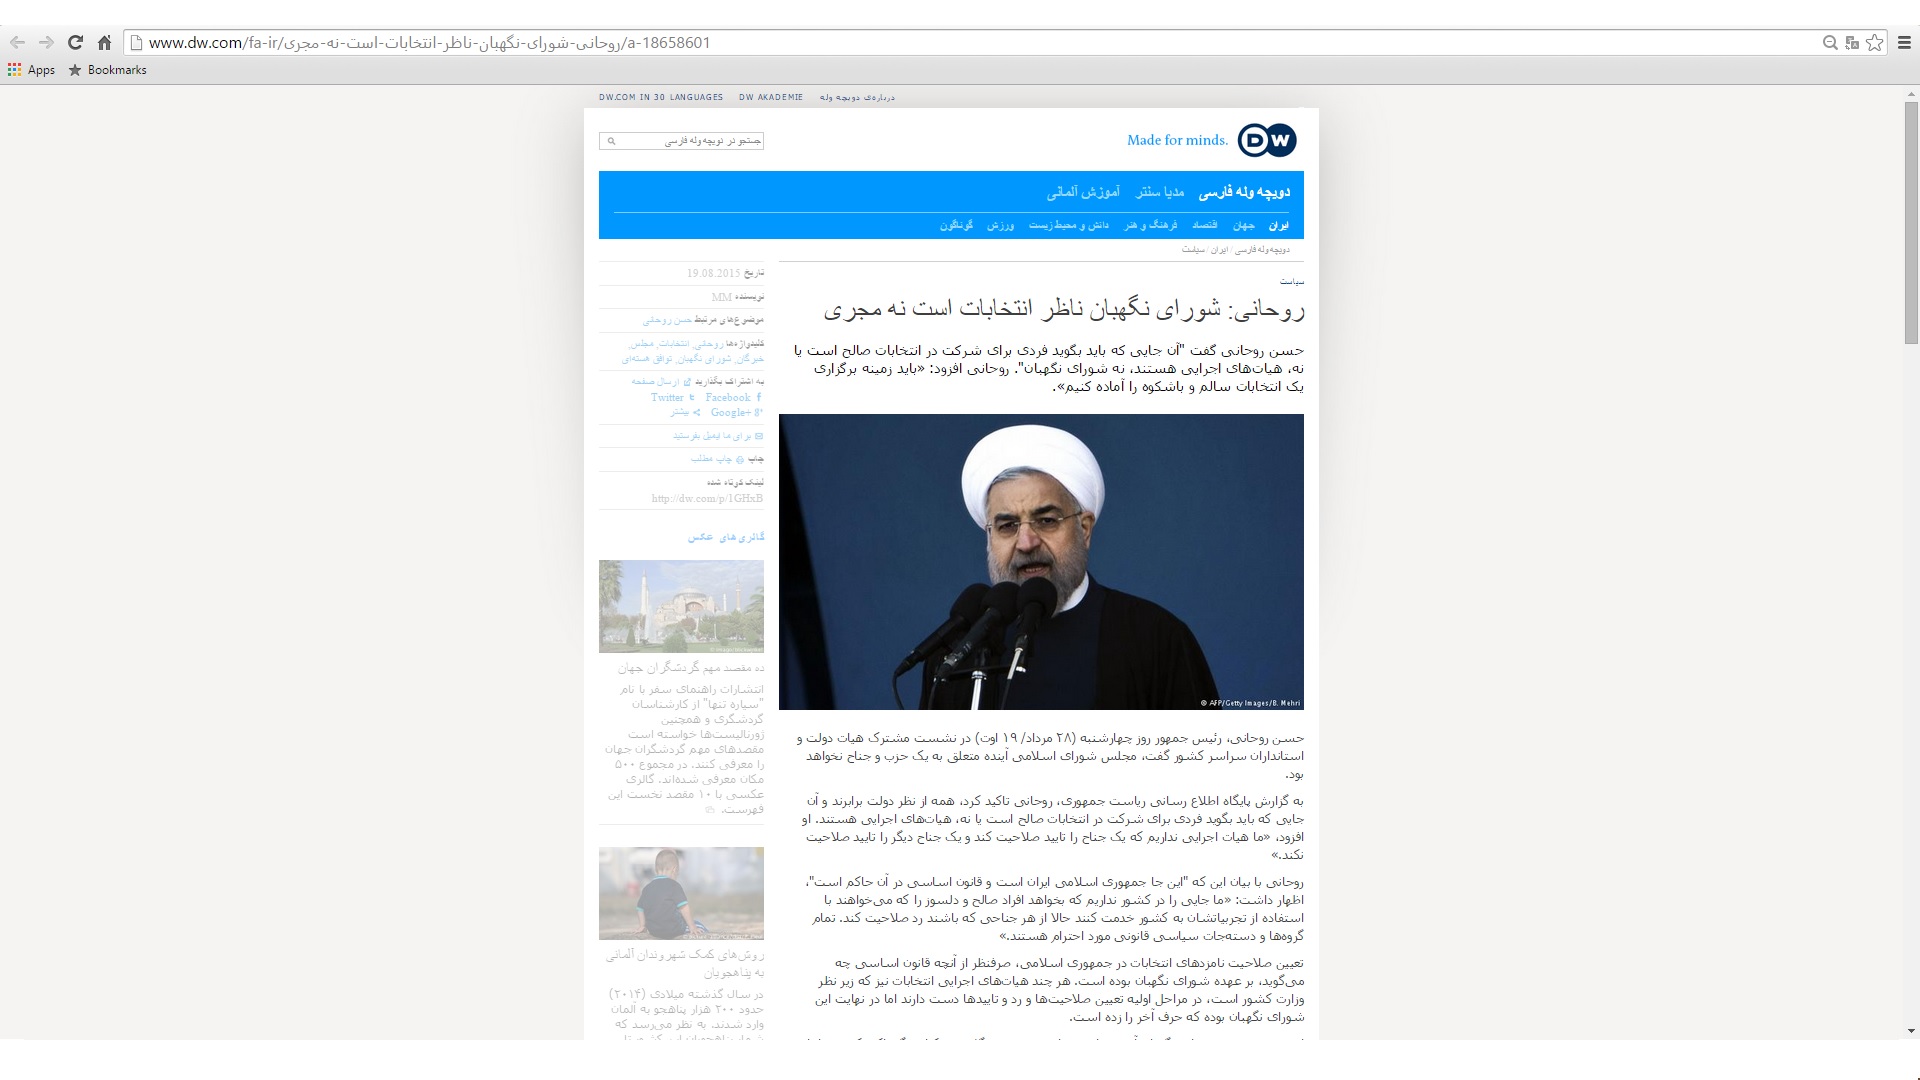Bookmark this page with the star icon
Image resolution: width=1920 pixels, height=1080 pixels.
tap(1874, 43)
